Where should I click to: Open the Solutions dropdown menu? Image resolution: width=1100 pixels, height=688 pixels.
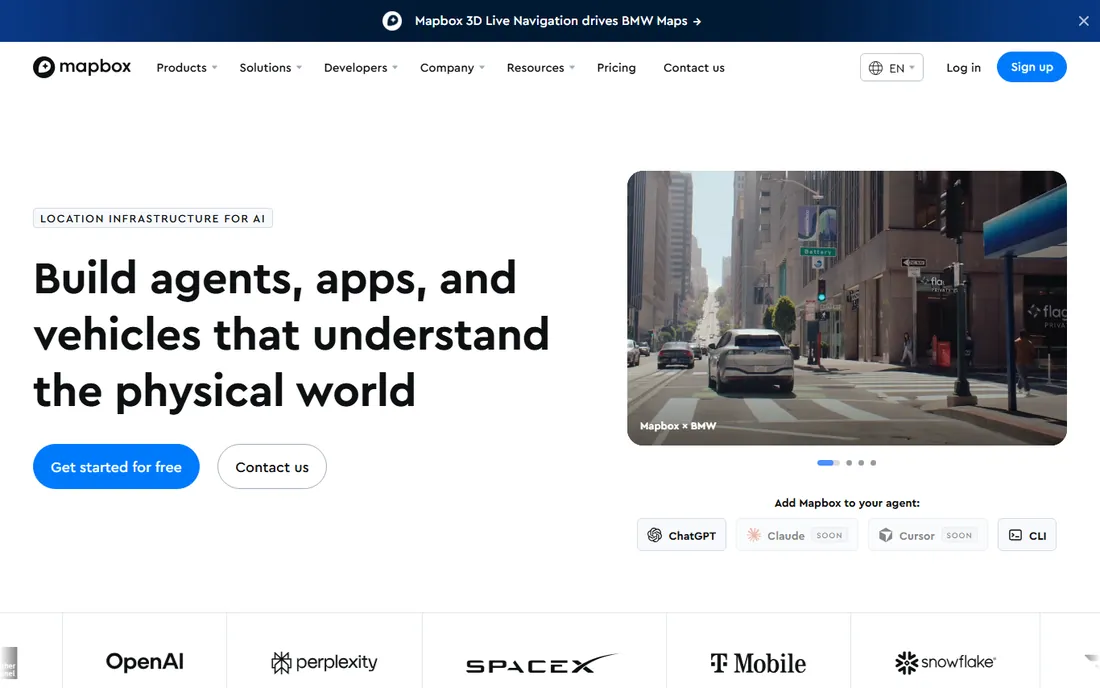pos(270,68)
